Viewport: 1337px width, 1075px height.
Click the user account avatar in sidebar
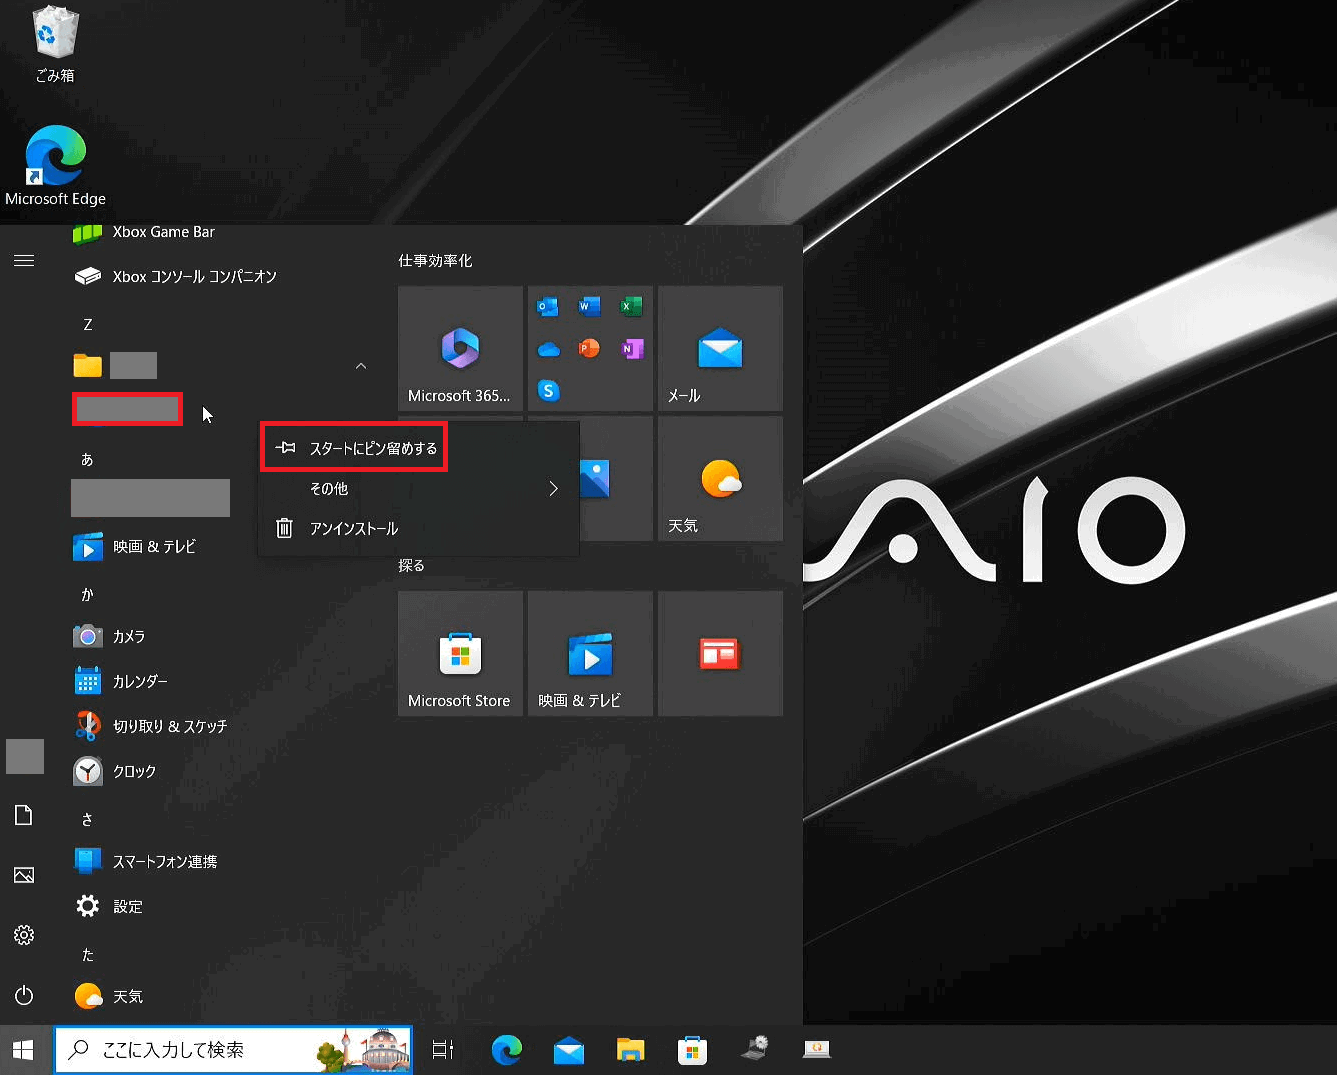24,757
